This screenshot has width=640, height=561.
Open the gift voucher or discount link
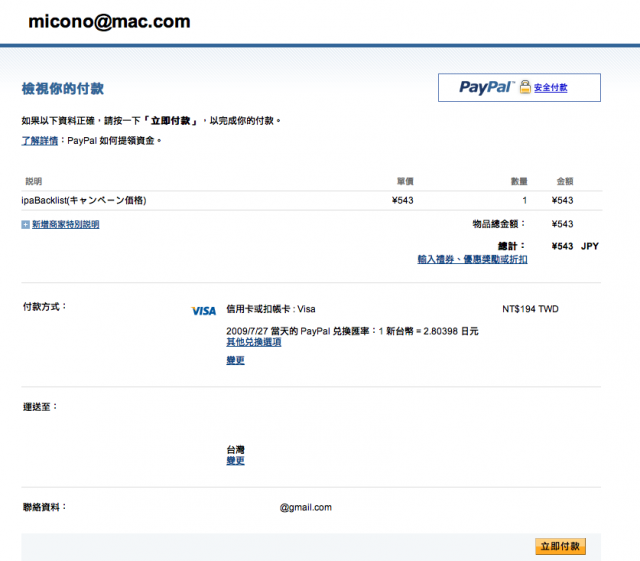pyautogui.click(x=472, y=259)
